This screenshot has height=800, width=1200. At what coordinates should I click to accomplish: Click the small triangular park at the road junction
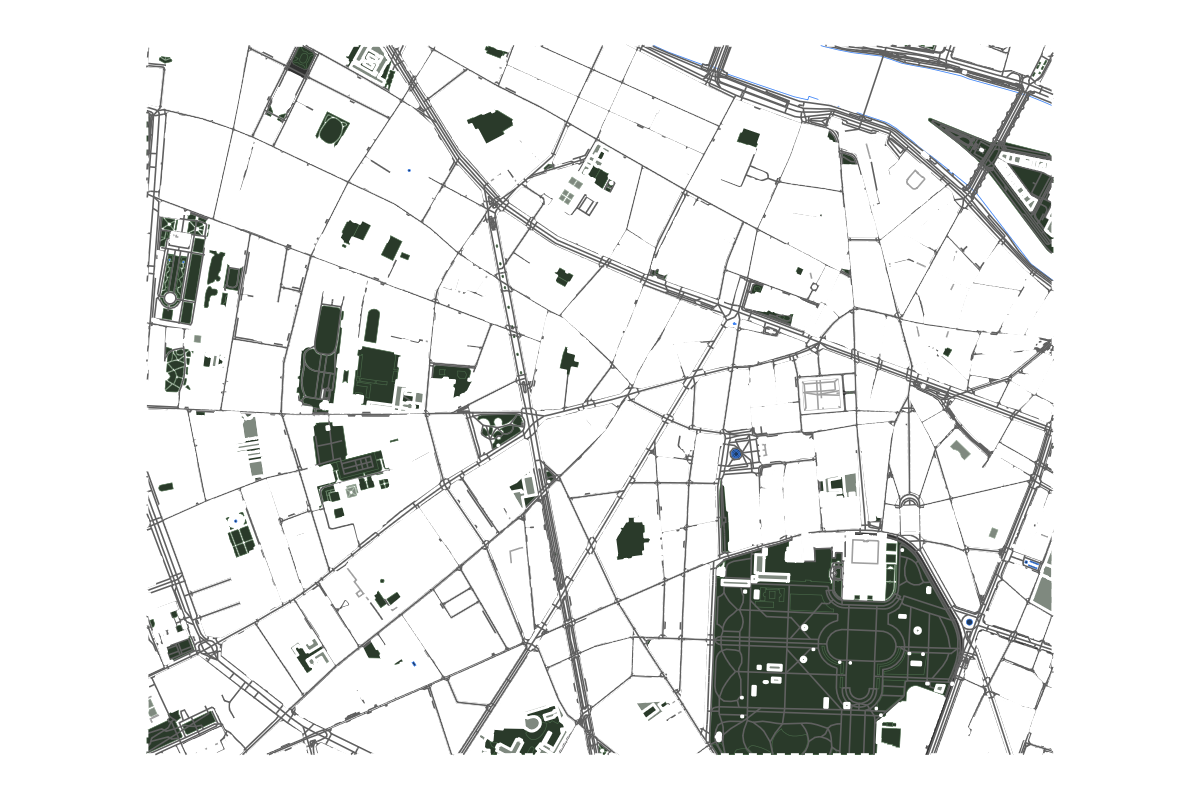(500, 430)
